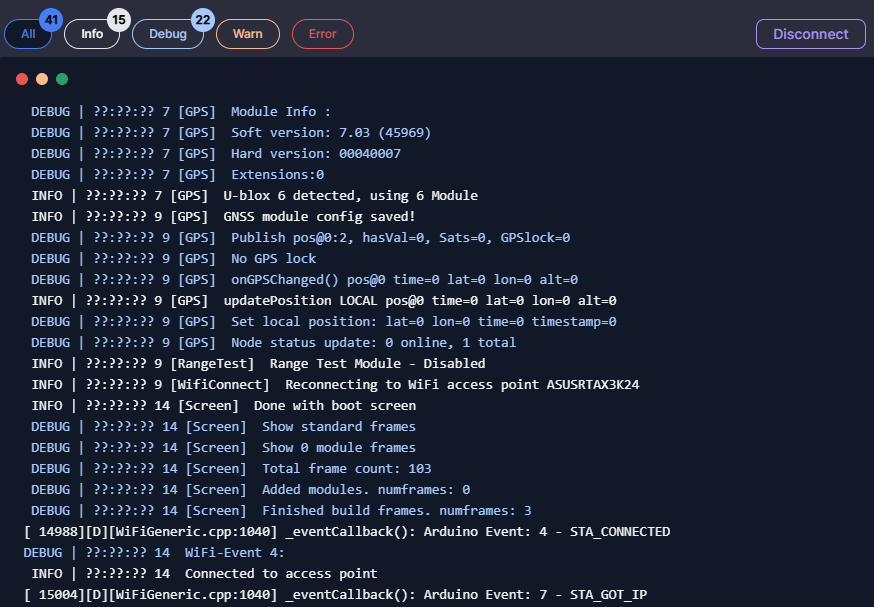Select the 'Module Info :' log line
This screenshot has width=874, height=607.
coord(181,111)
